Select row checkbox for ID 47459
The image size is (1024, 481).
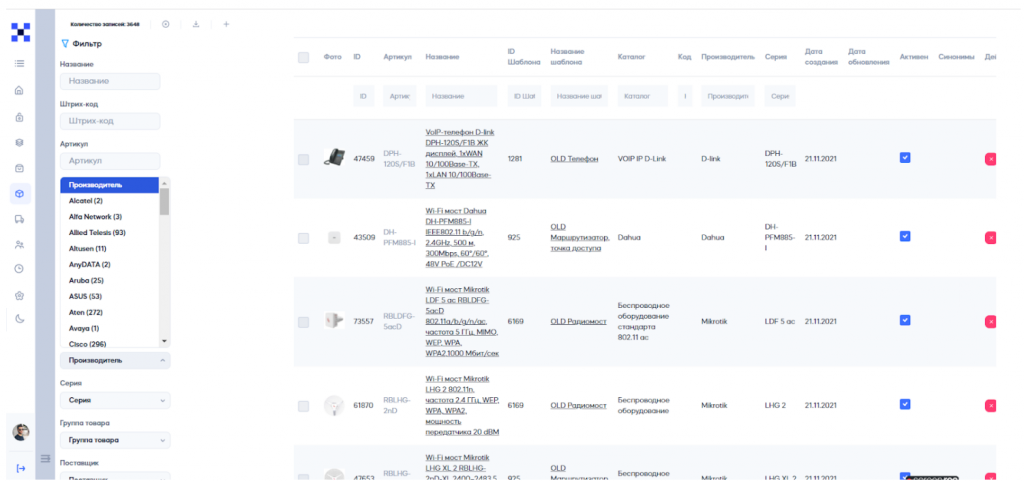pyautogui.click(x=303, y=159)
